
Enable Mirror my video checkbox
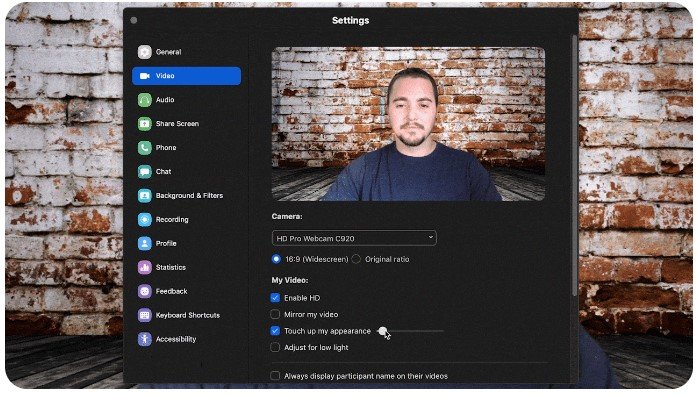[275, 314]
